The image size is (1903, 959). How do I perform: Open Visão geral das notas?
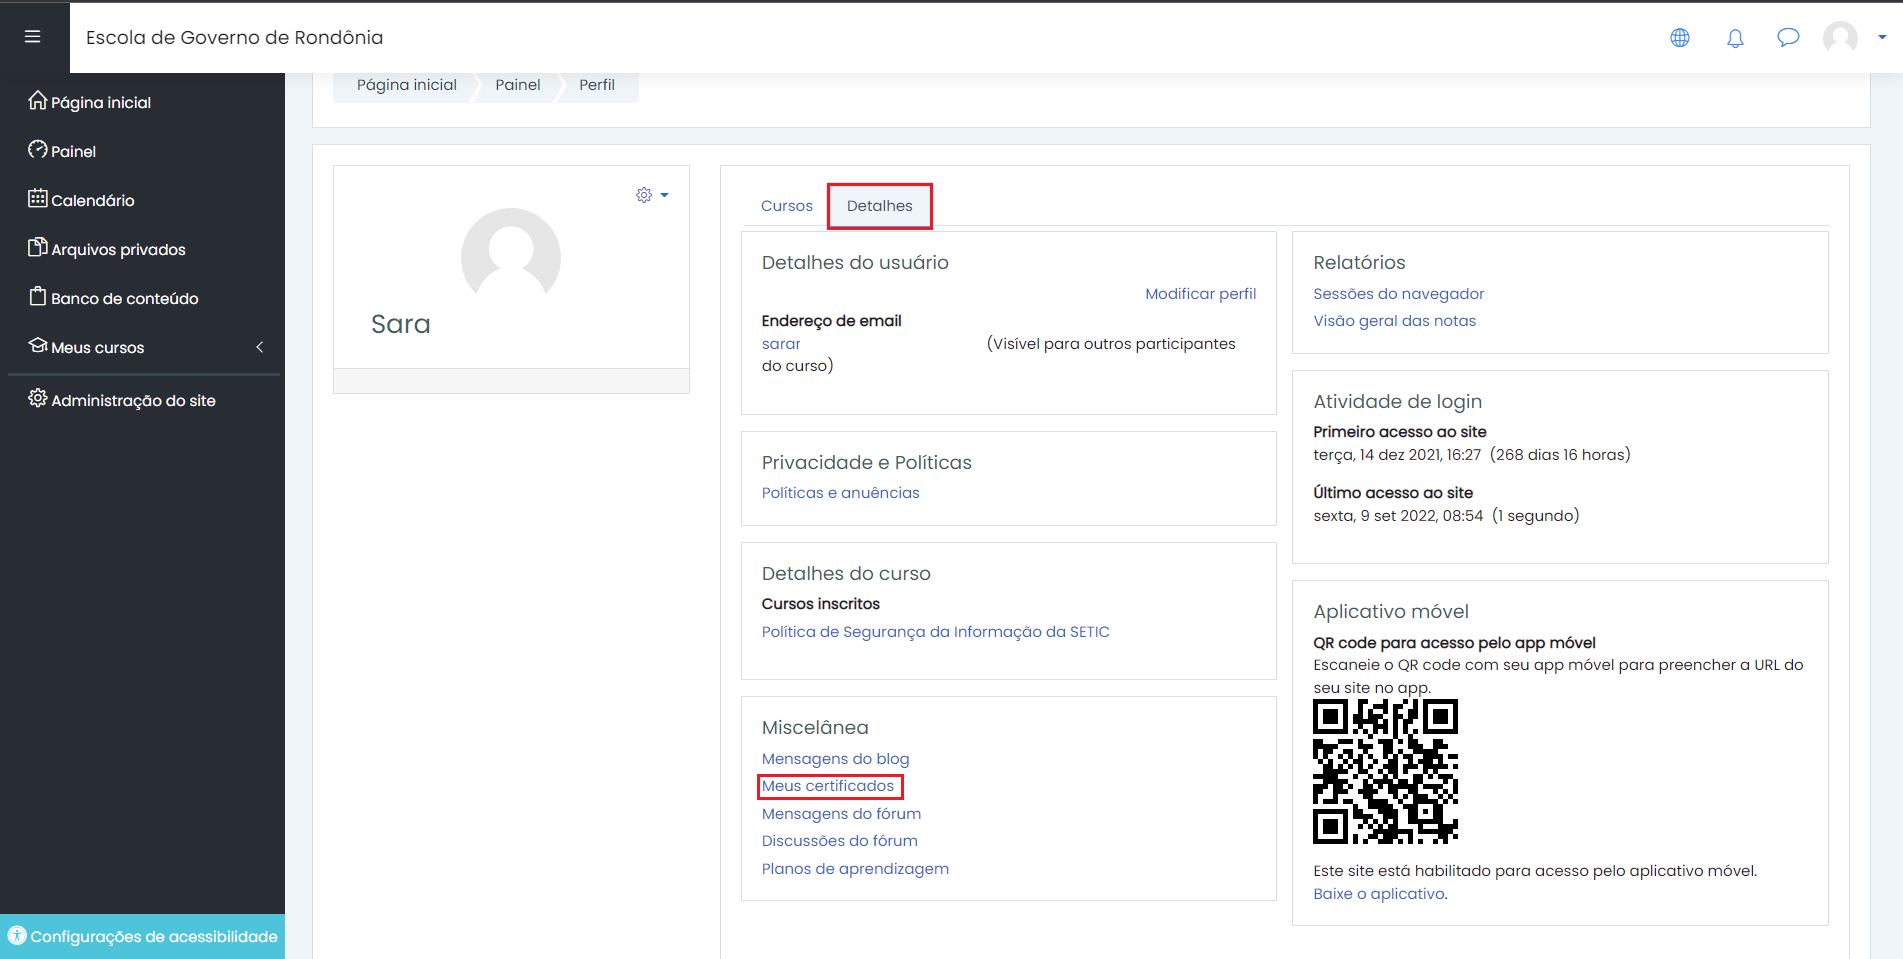(1395, 321)
